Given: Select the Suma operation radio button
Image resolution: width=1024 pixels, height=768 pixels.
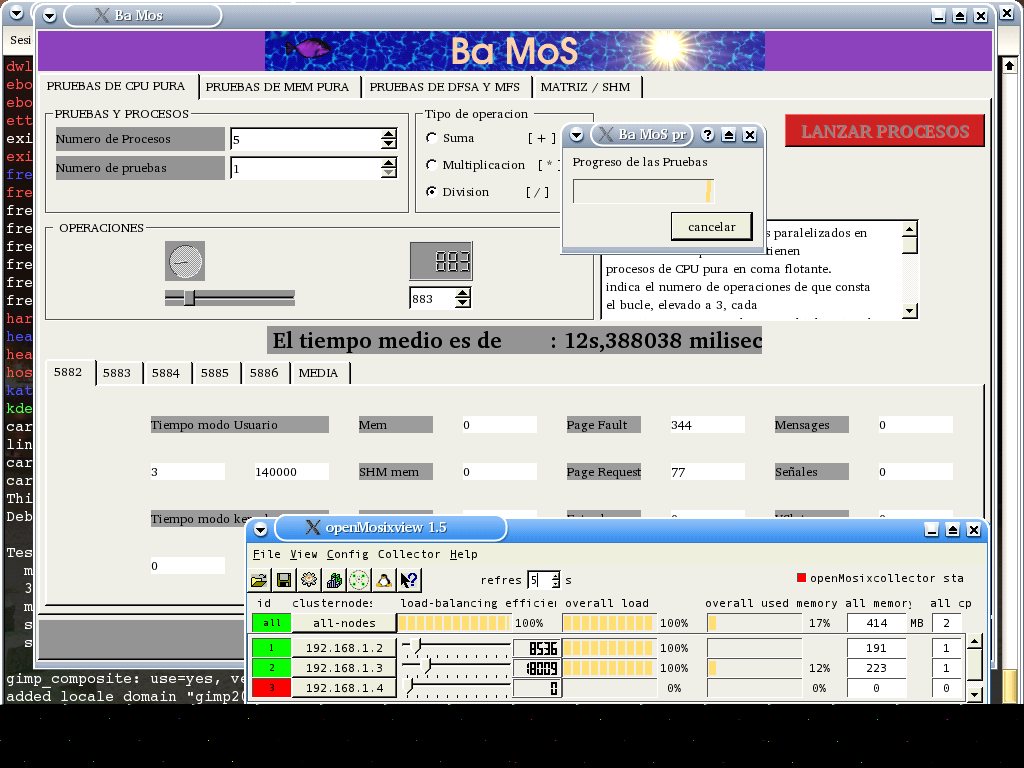Looking at the screenshot, I should pos(432,138).
